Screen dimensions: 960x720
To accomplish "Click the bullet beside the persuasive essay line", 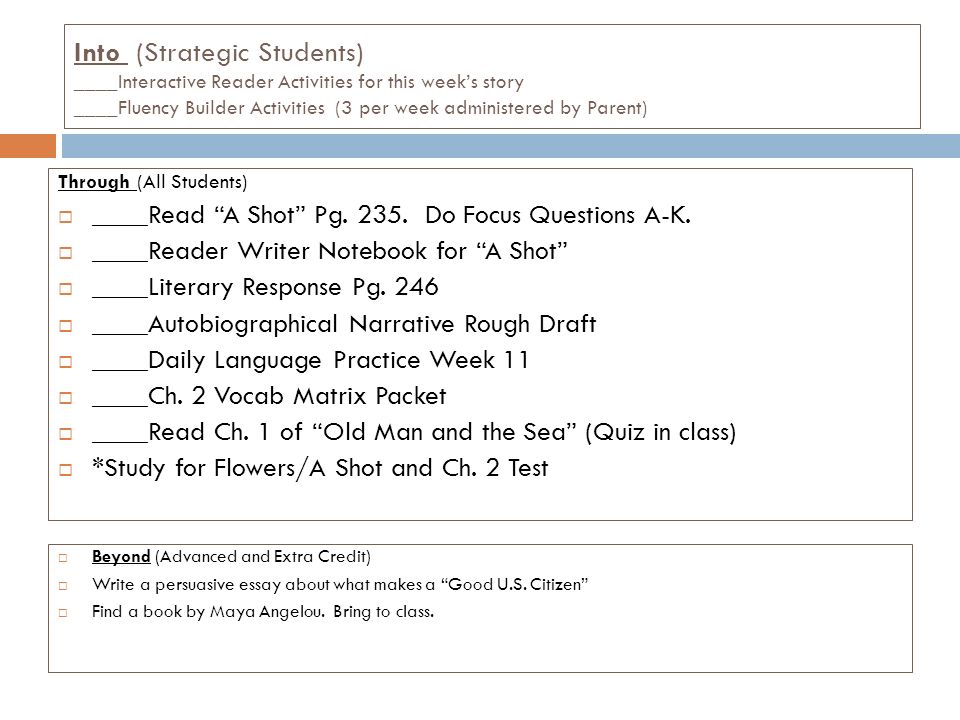I will pos(62,586).
